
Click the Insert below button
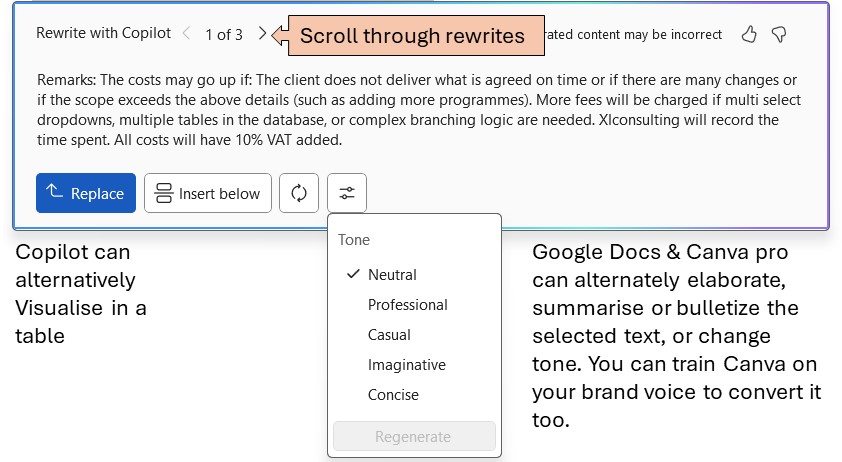point(208,193)
